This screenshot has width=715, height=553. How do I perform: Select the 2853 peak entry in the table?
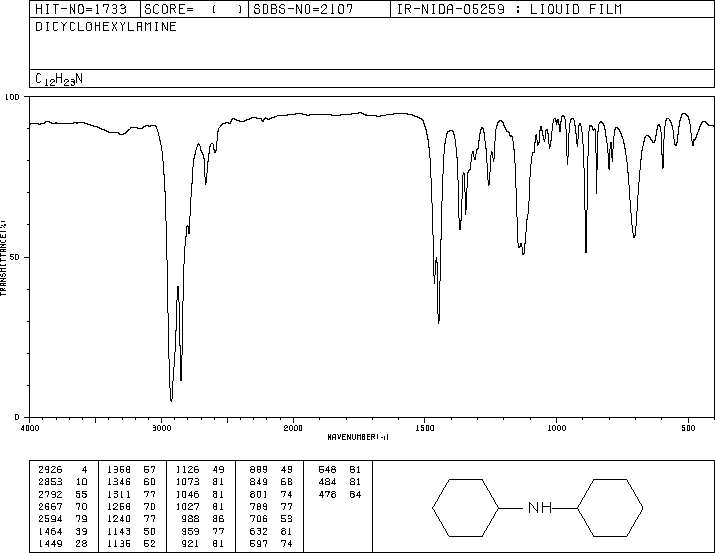[63, 481]
